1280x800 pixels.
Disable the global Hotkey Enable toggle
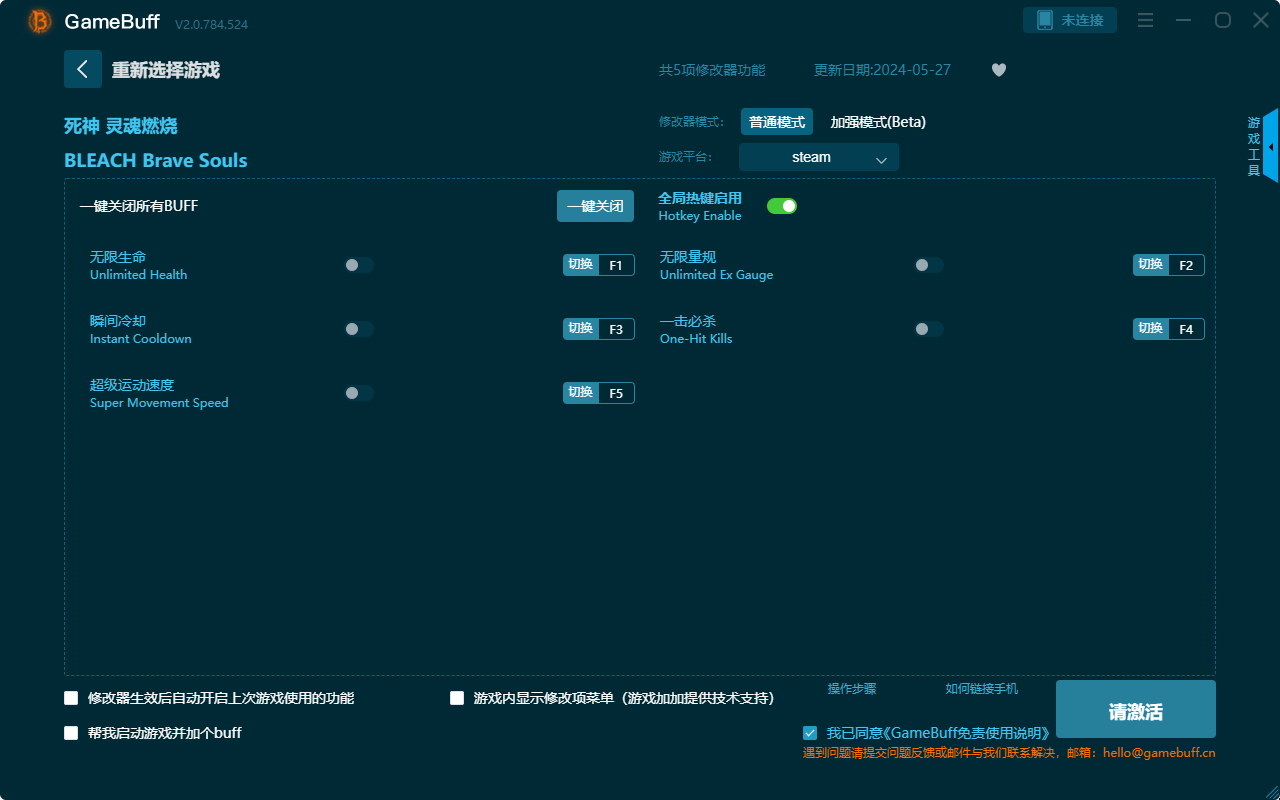click(781, 206)
